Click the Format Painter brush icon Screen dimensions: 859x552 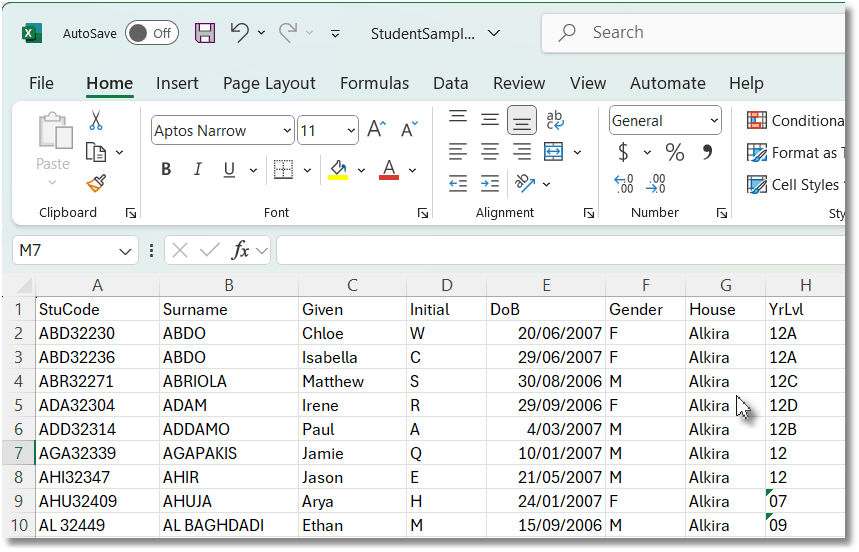[96, 183]
